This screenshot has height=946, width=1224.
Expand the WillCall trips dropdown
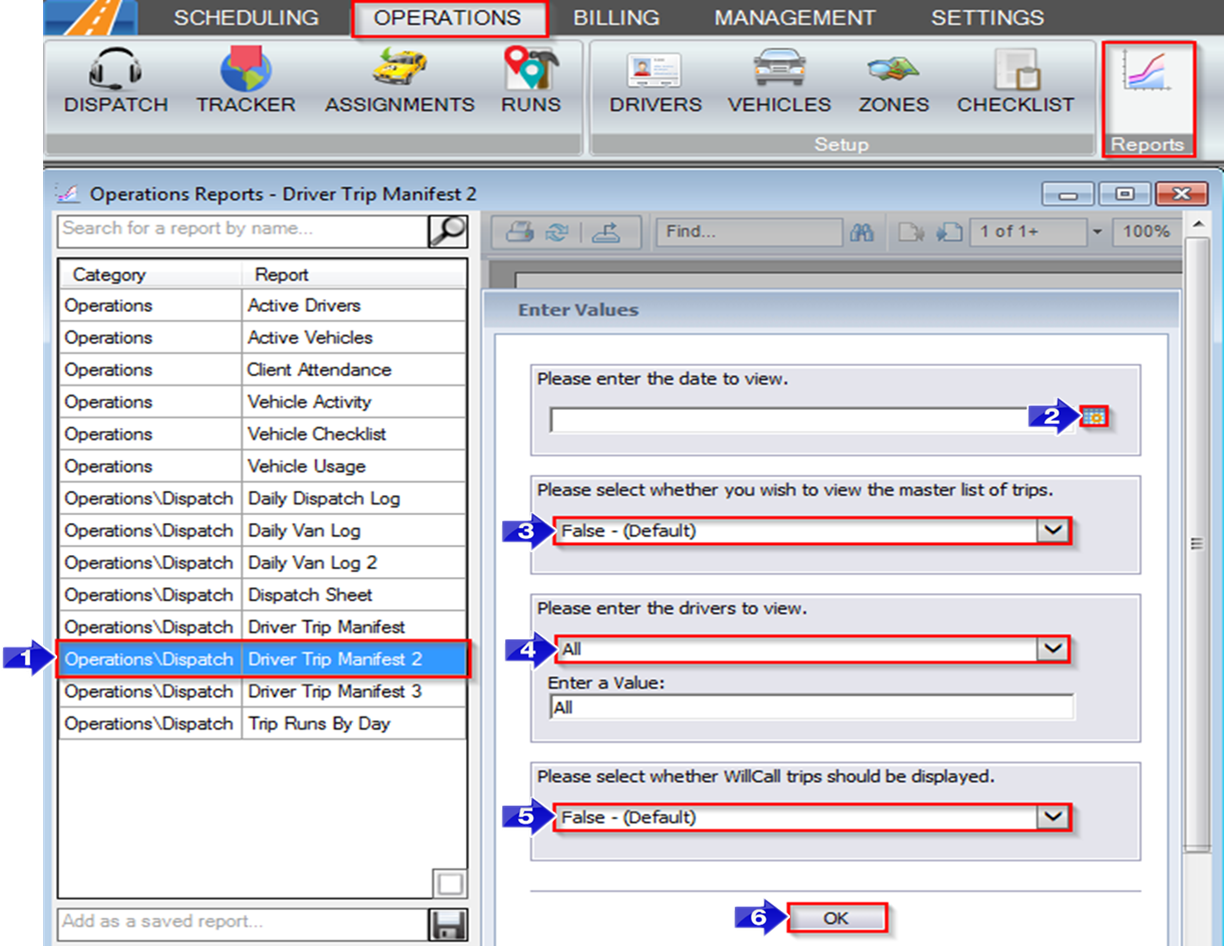point(1052,817)
